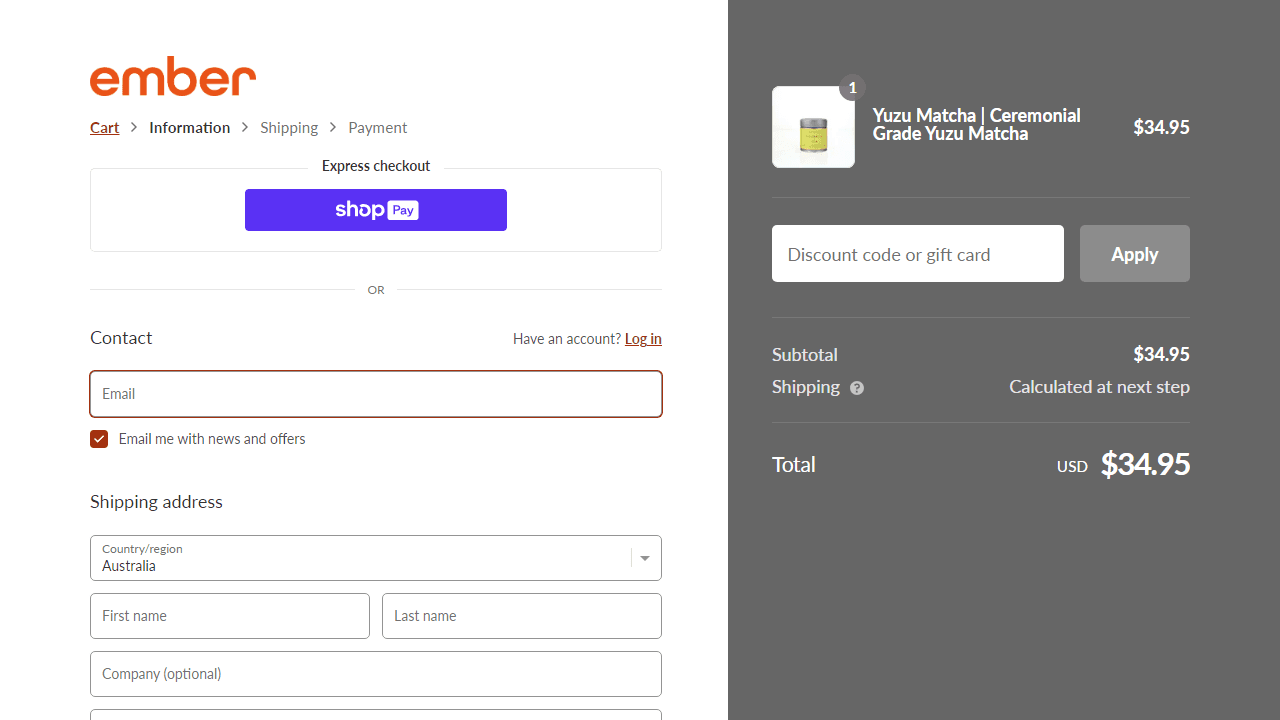Click the Subtotal label

tap(805, 355)
